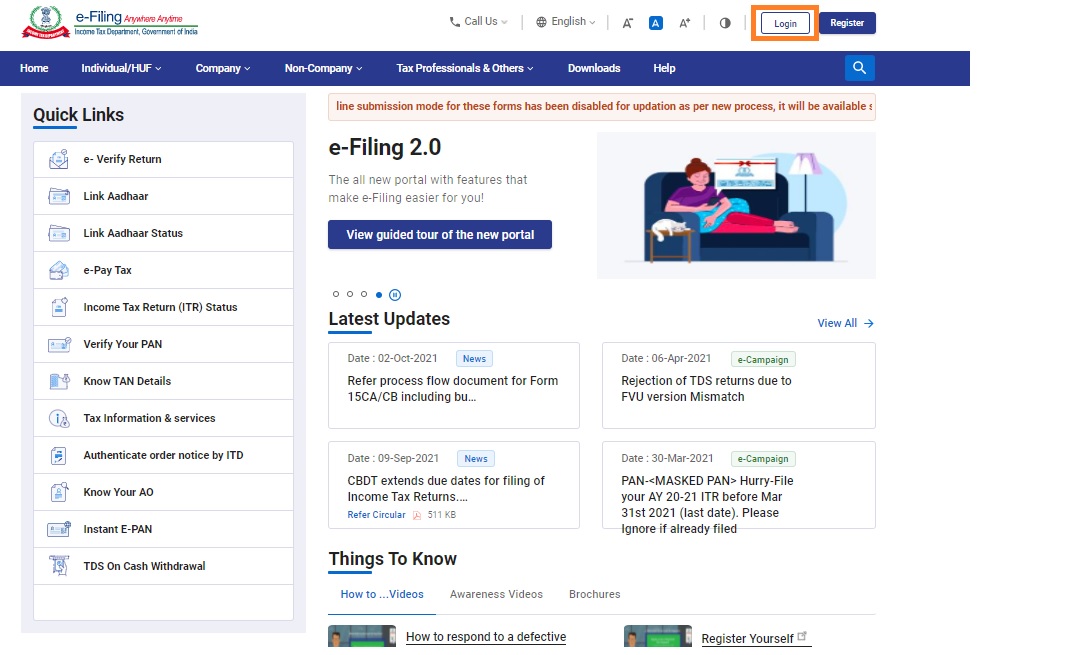The height and width of the screenshot is (655, 1072).
Task: Expand the Individual/HUF menu
Action: 121,68
